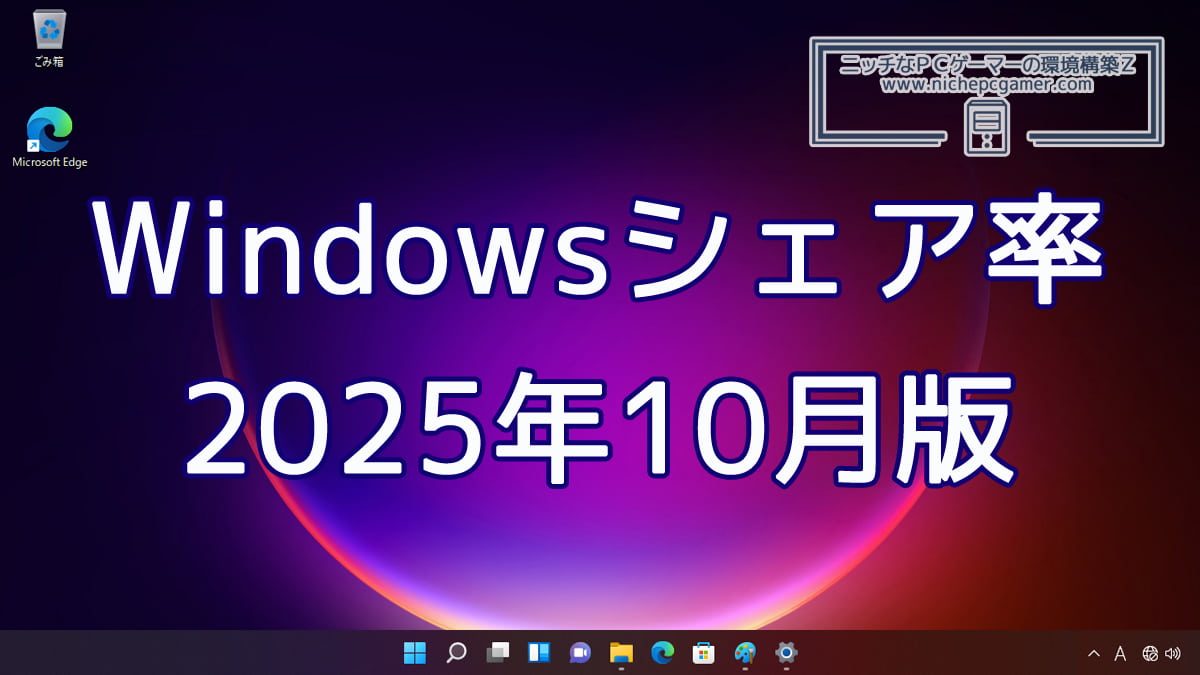Open Windows Search from the taskbar
Screen dimensions: 1200x675
pyautogui.click(x=456, y=653)
